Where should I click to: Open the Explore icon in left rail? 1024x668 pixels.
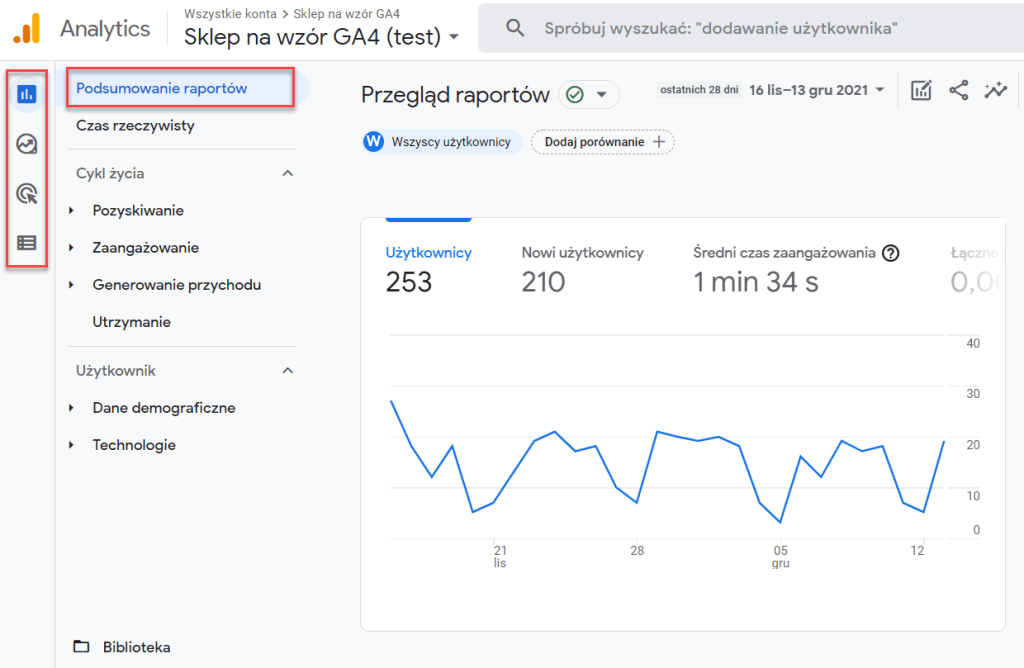pos(27,145)
